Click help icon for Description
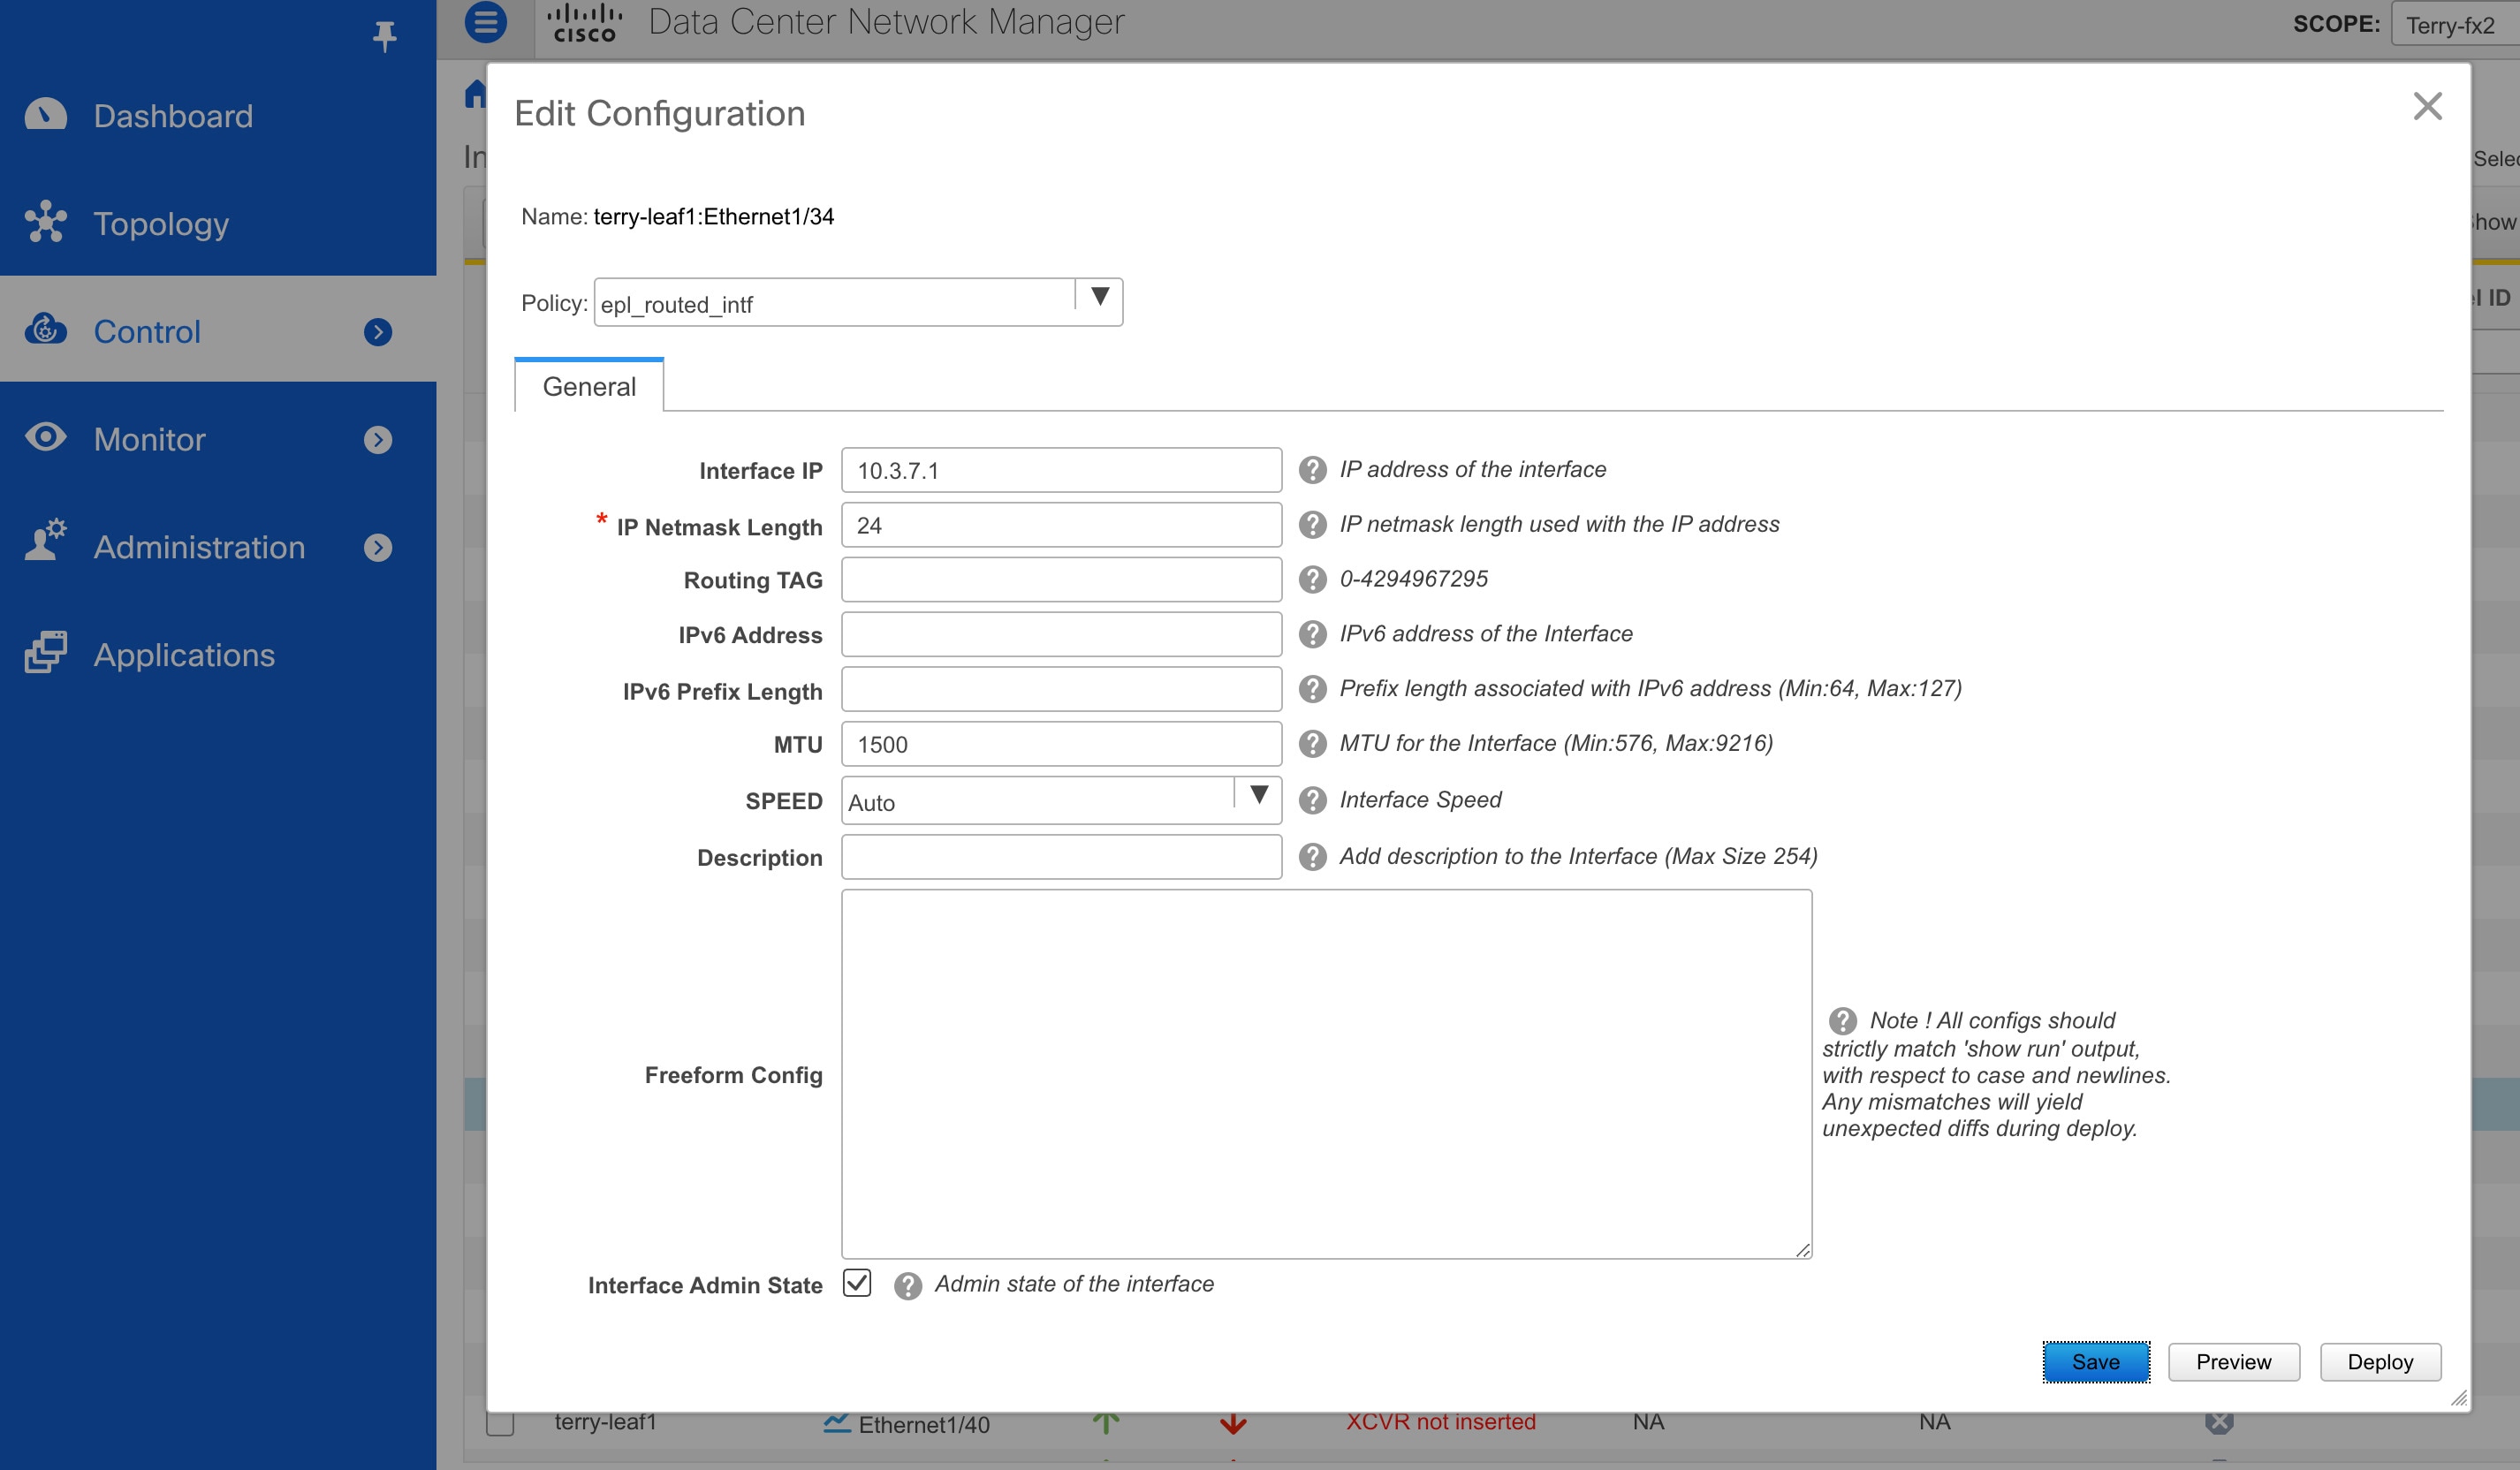 click(1312, 857)
